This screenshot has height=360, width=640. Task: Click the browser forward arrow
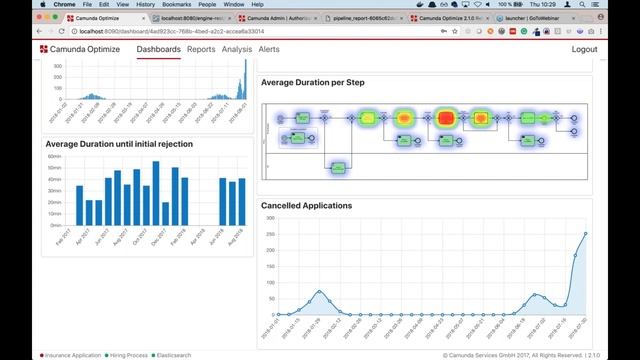[50, 31]
